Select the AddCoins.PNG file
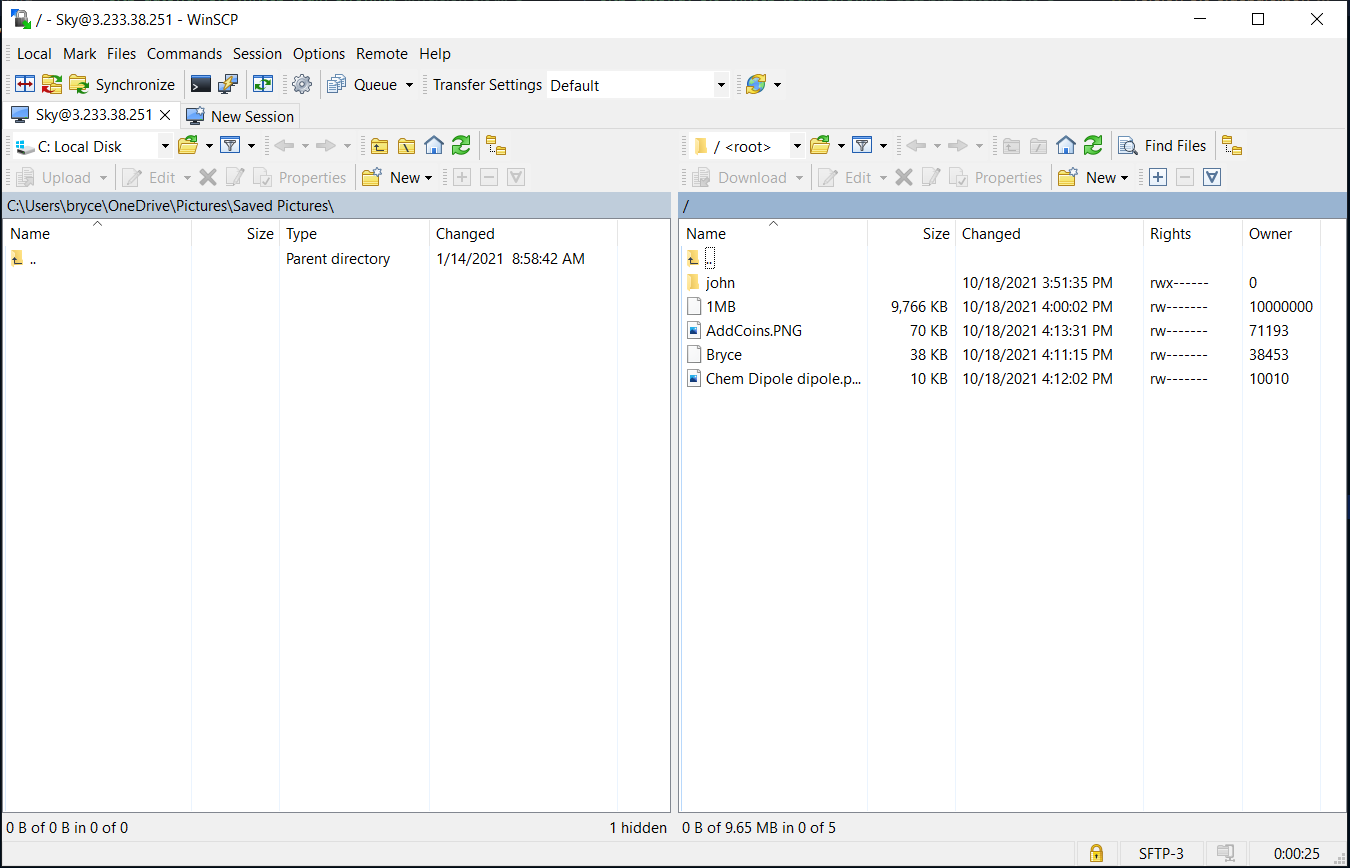 (x=754, y=331)
